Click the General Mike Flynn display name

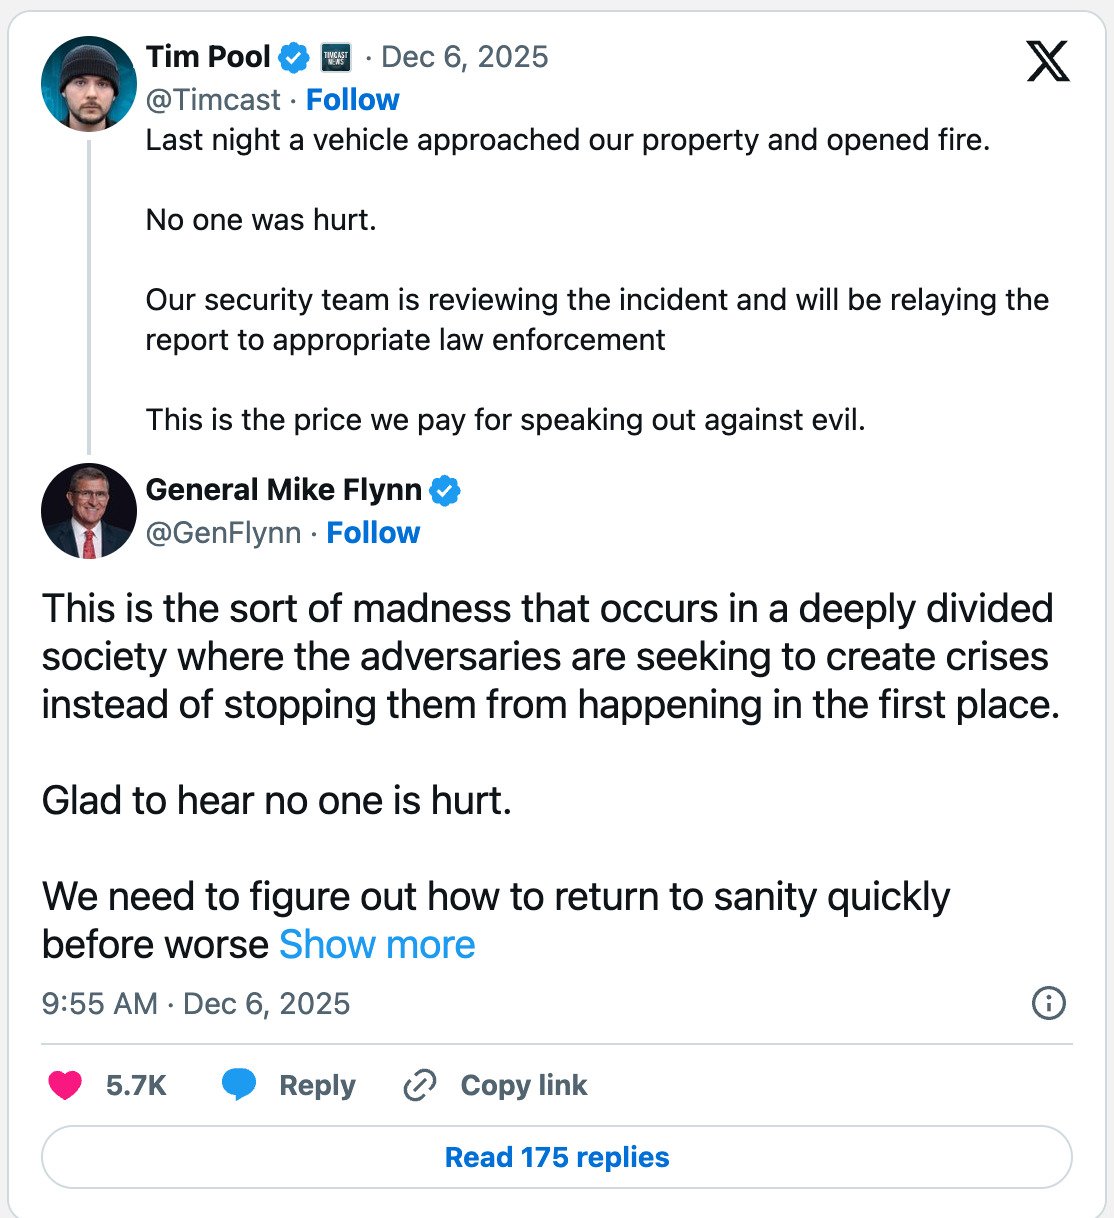pyautogui.click(x=284, y=490)
